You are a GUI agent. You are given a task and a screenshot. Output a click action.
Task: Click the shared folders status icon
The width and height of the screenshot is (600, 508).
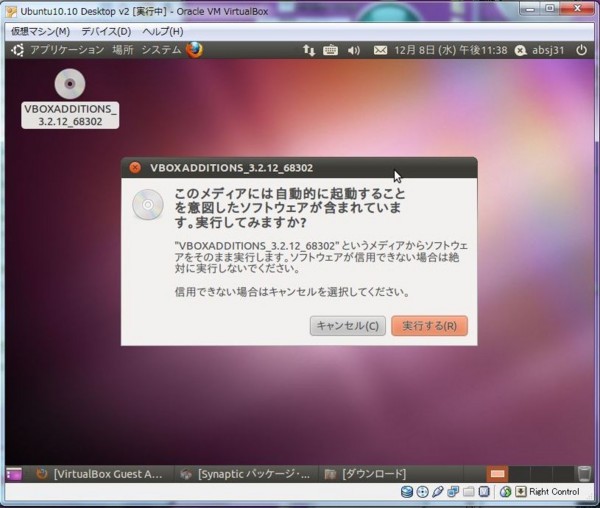click(x=468, y=492)
